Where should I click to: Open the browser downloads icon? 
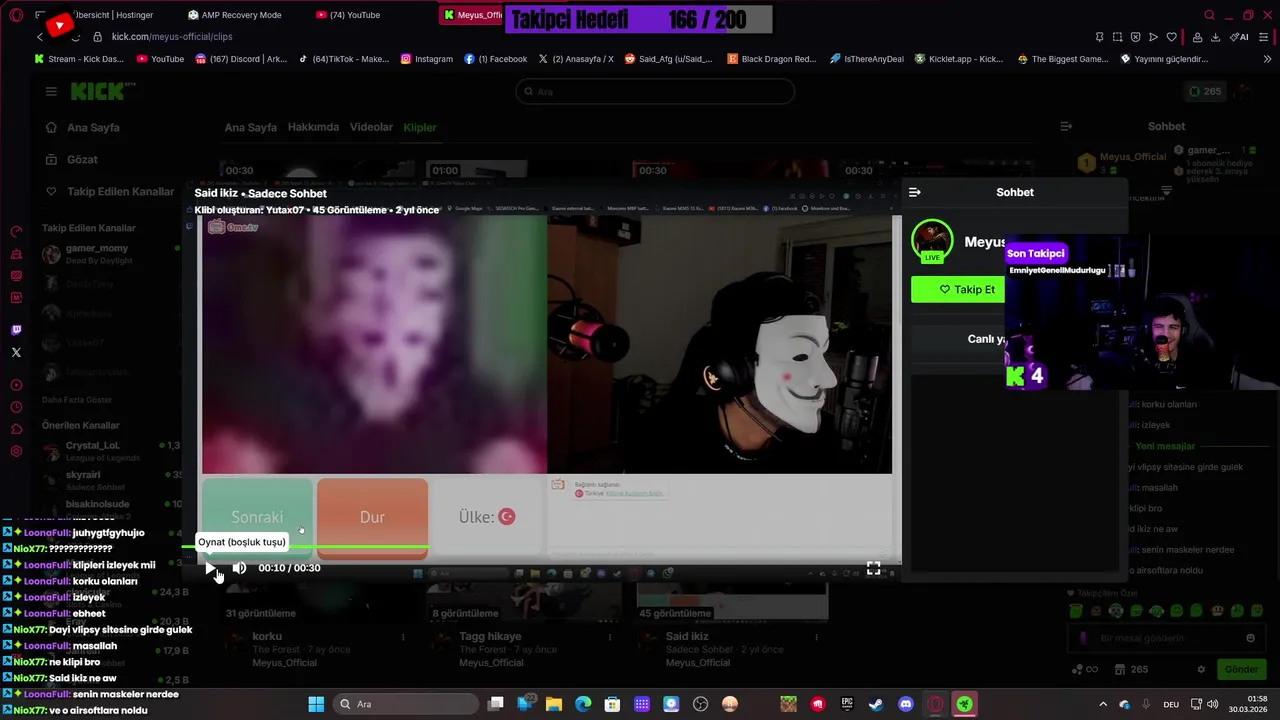[x=1216, y=37]
